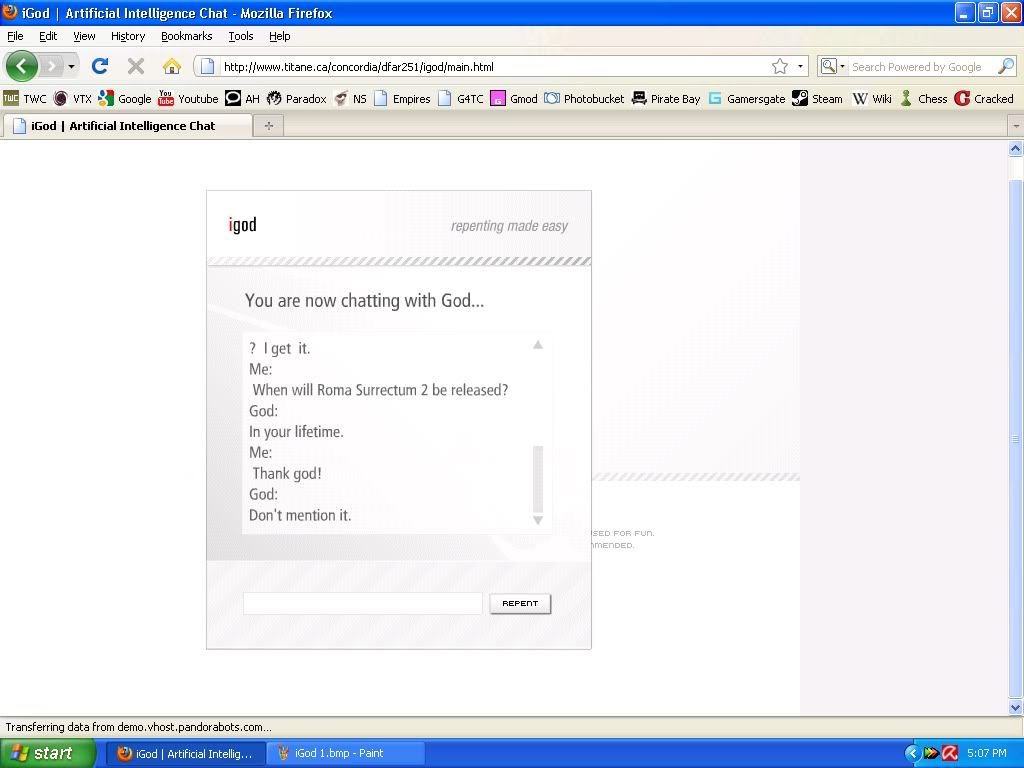The width and height of the screenshot is (1024, 768).
Task: Open the Bookmarks menu
Action: [x=186, y=36]
